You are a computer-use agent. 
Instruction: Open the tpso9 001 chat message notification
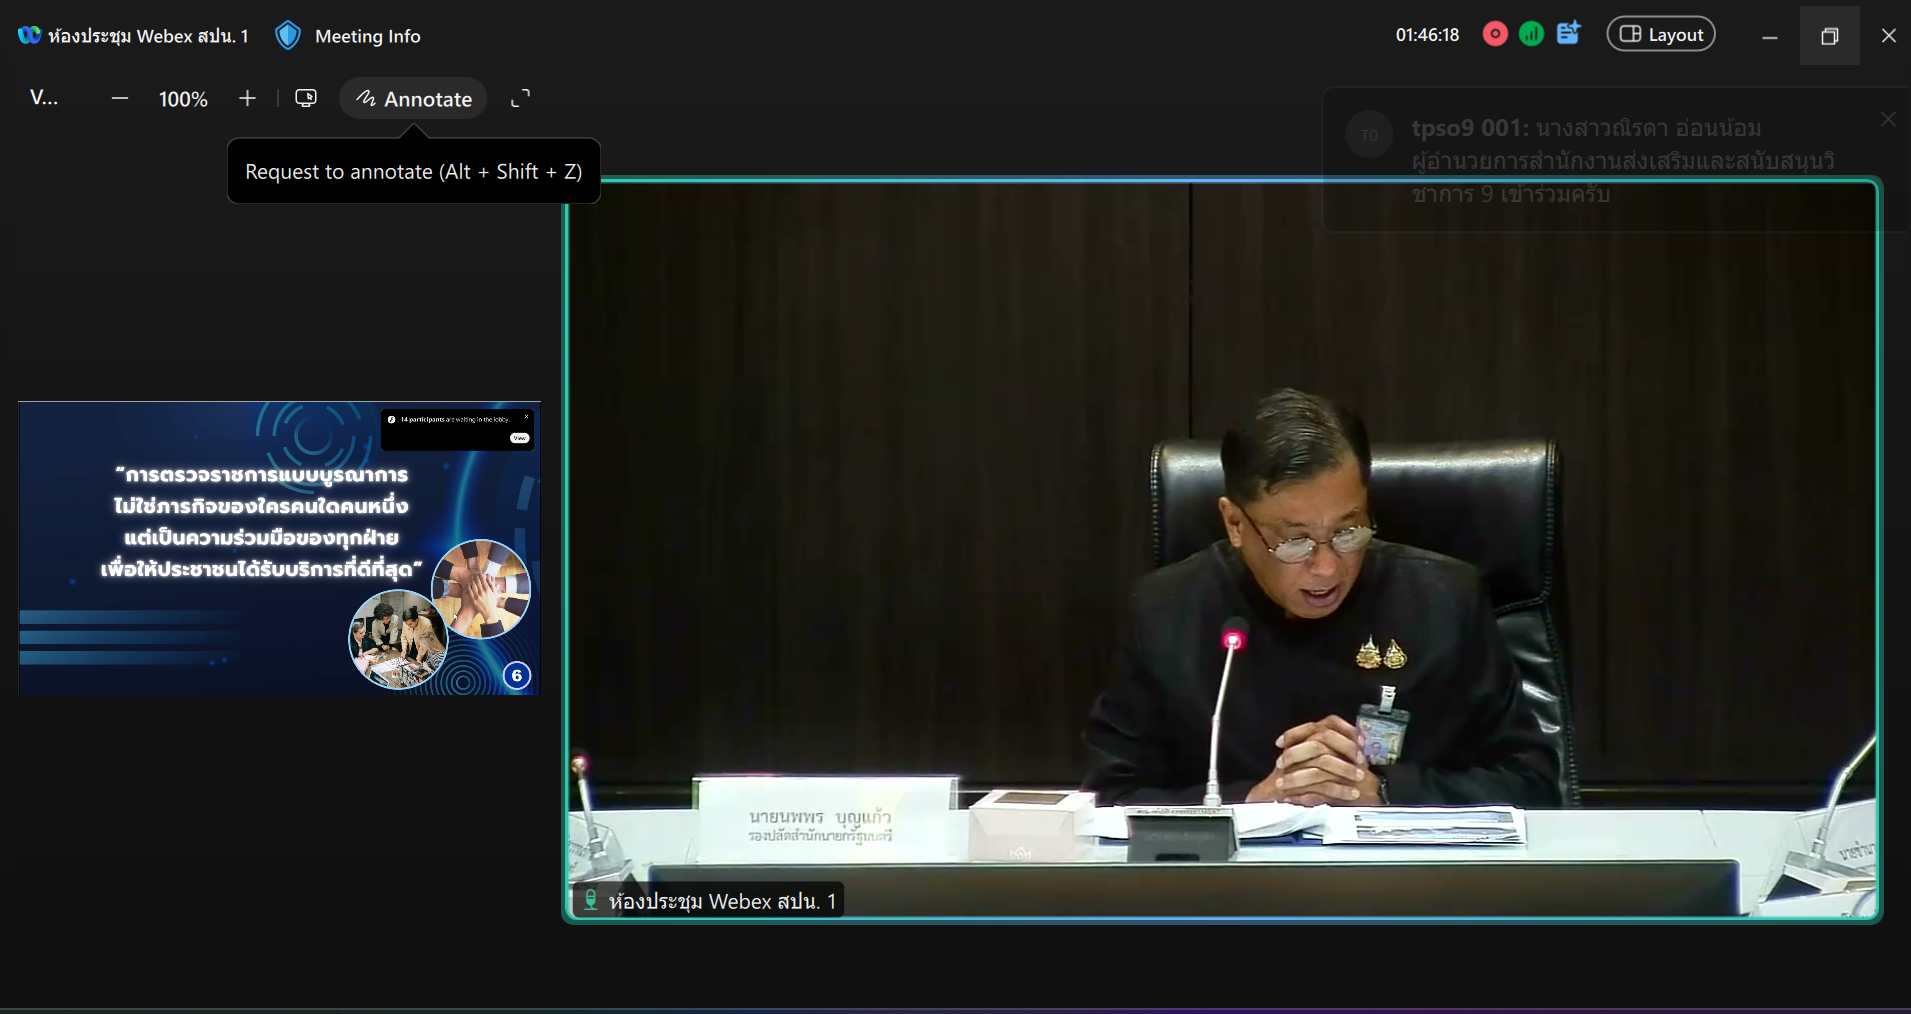click(1620, 160)
